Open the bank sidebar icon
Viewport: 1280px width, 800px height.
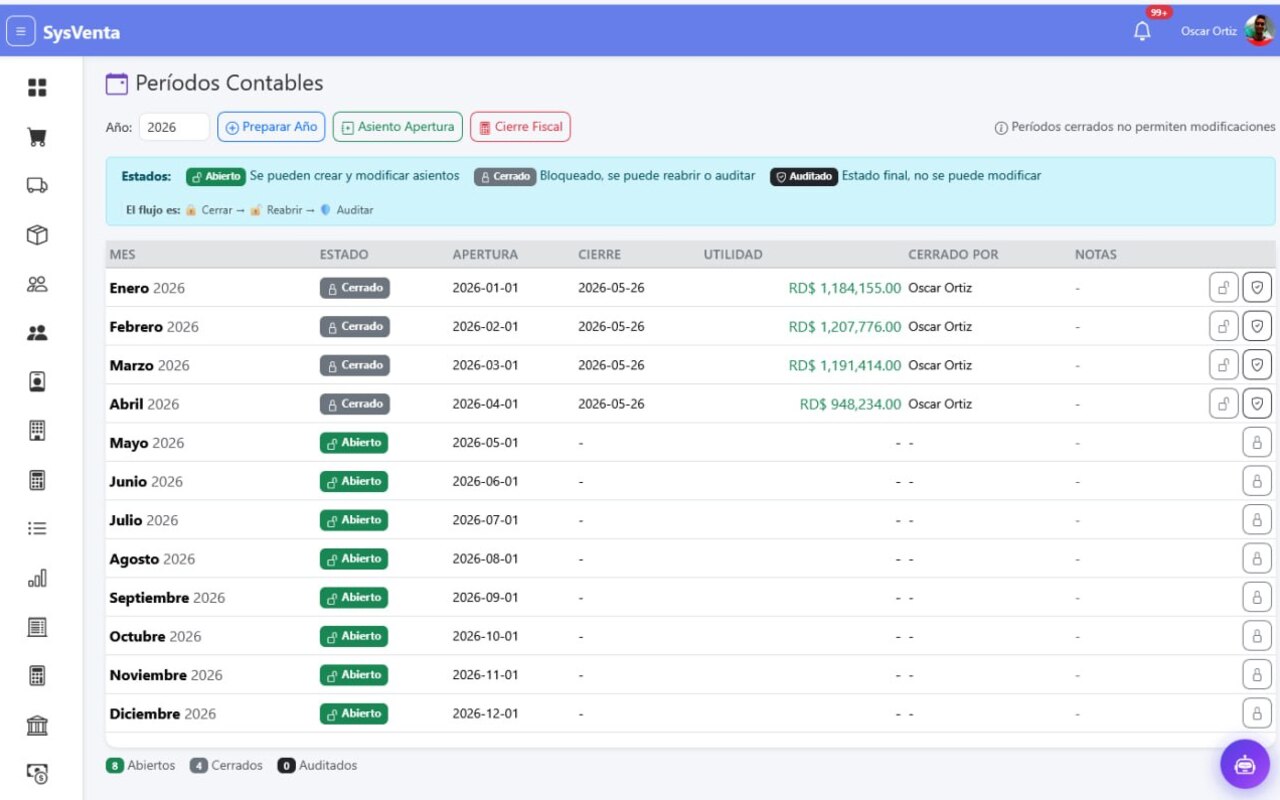pos(37,725)
